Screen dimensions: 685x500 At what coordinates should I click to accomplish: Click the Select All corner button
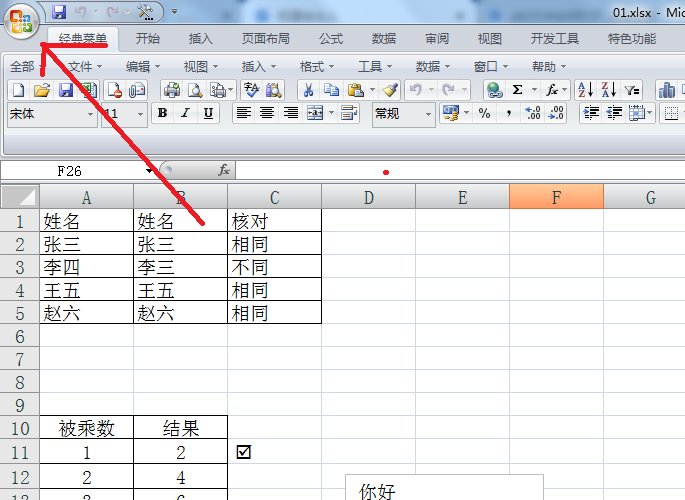[x=20, y=197]
